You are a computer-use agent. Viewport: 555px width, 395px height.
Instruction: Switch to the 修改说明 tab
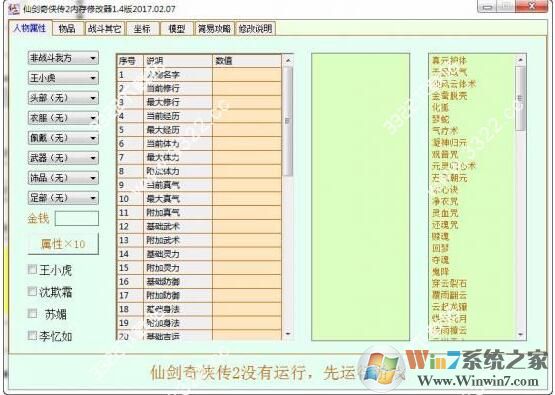click(x=255, y=29)
